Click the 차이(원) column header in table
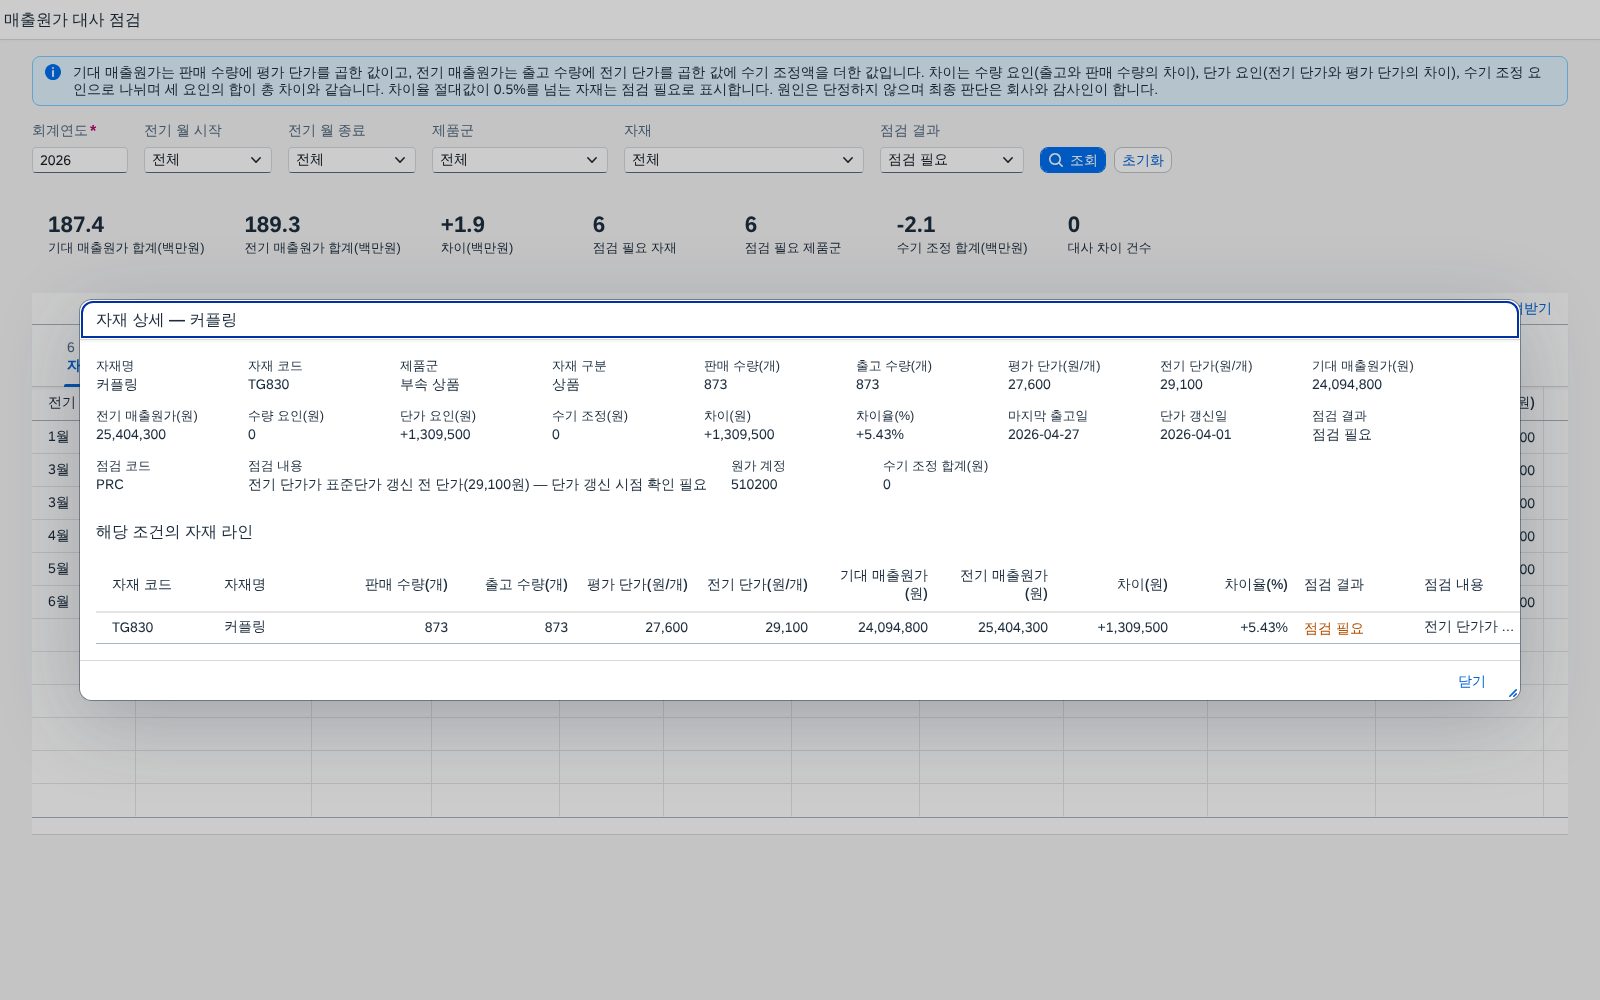The width and height of the screenshot is (1600, 1000). (x=1142, y=585)
